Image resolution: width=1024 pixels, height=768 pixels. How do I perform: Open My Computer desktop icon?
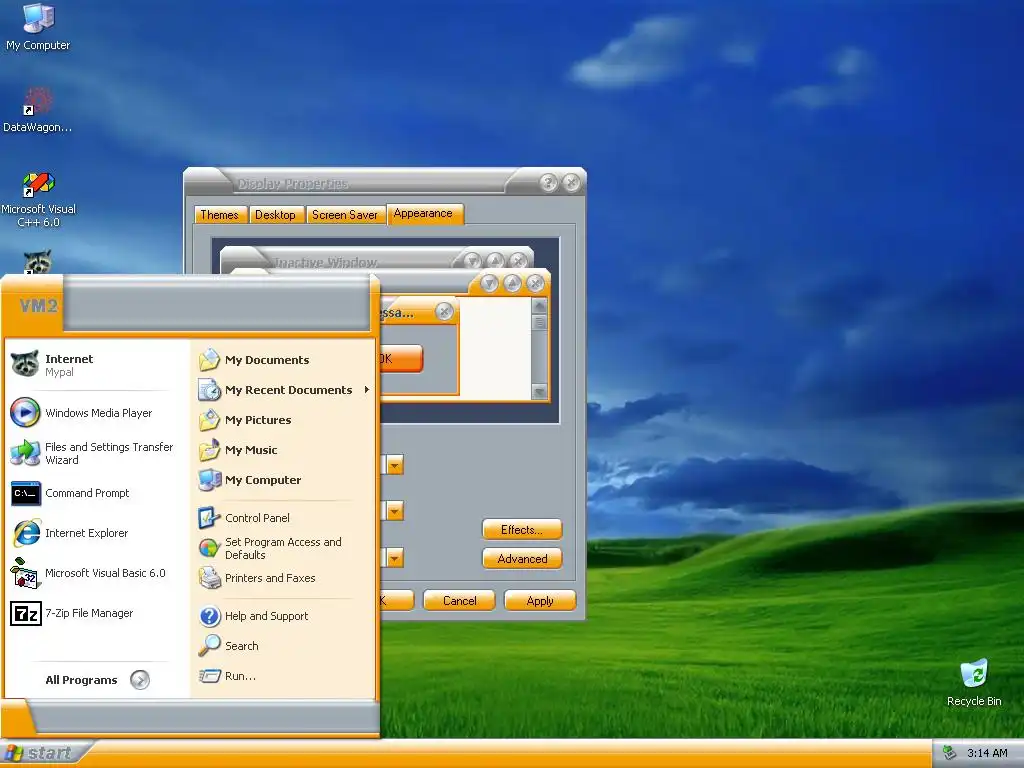pos(38,26)
